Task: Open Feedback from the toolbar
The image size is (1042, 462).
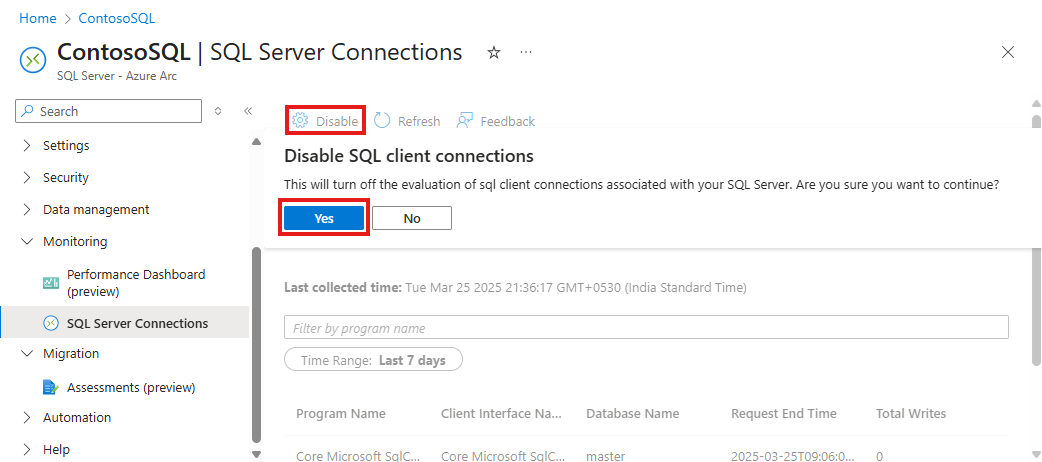Action: pyautogui.click(x=496, y=121)
